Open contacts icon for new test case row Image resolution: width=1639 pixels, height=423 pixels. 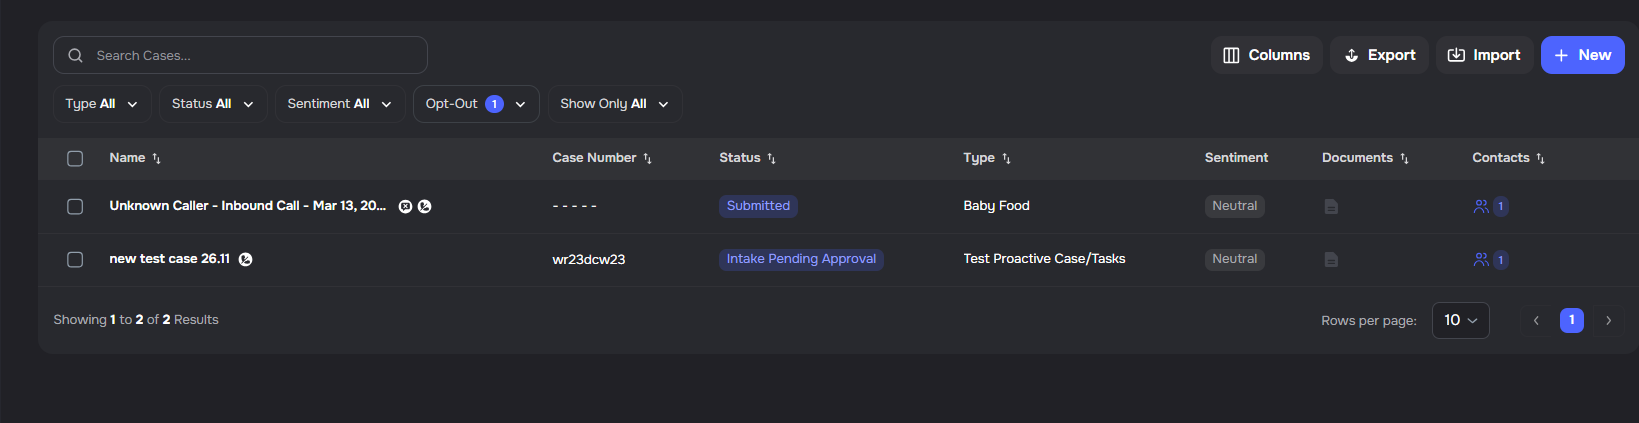[x=1481, y=260]
